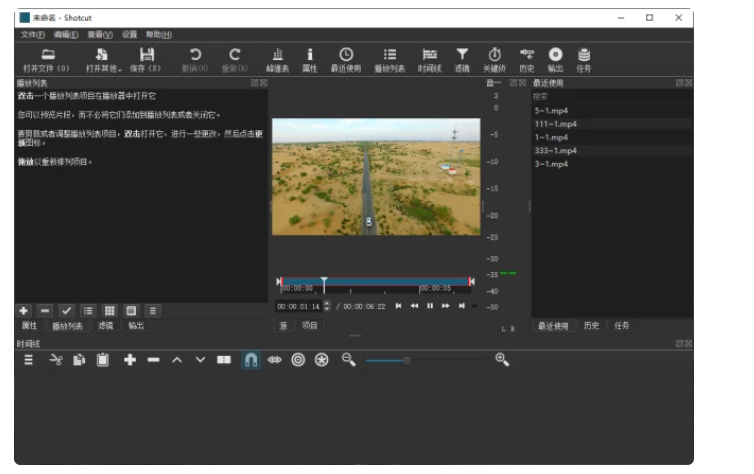Click the timeline zoom-out magnifier icon
Screen dimensions: 754x474
349,360
